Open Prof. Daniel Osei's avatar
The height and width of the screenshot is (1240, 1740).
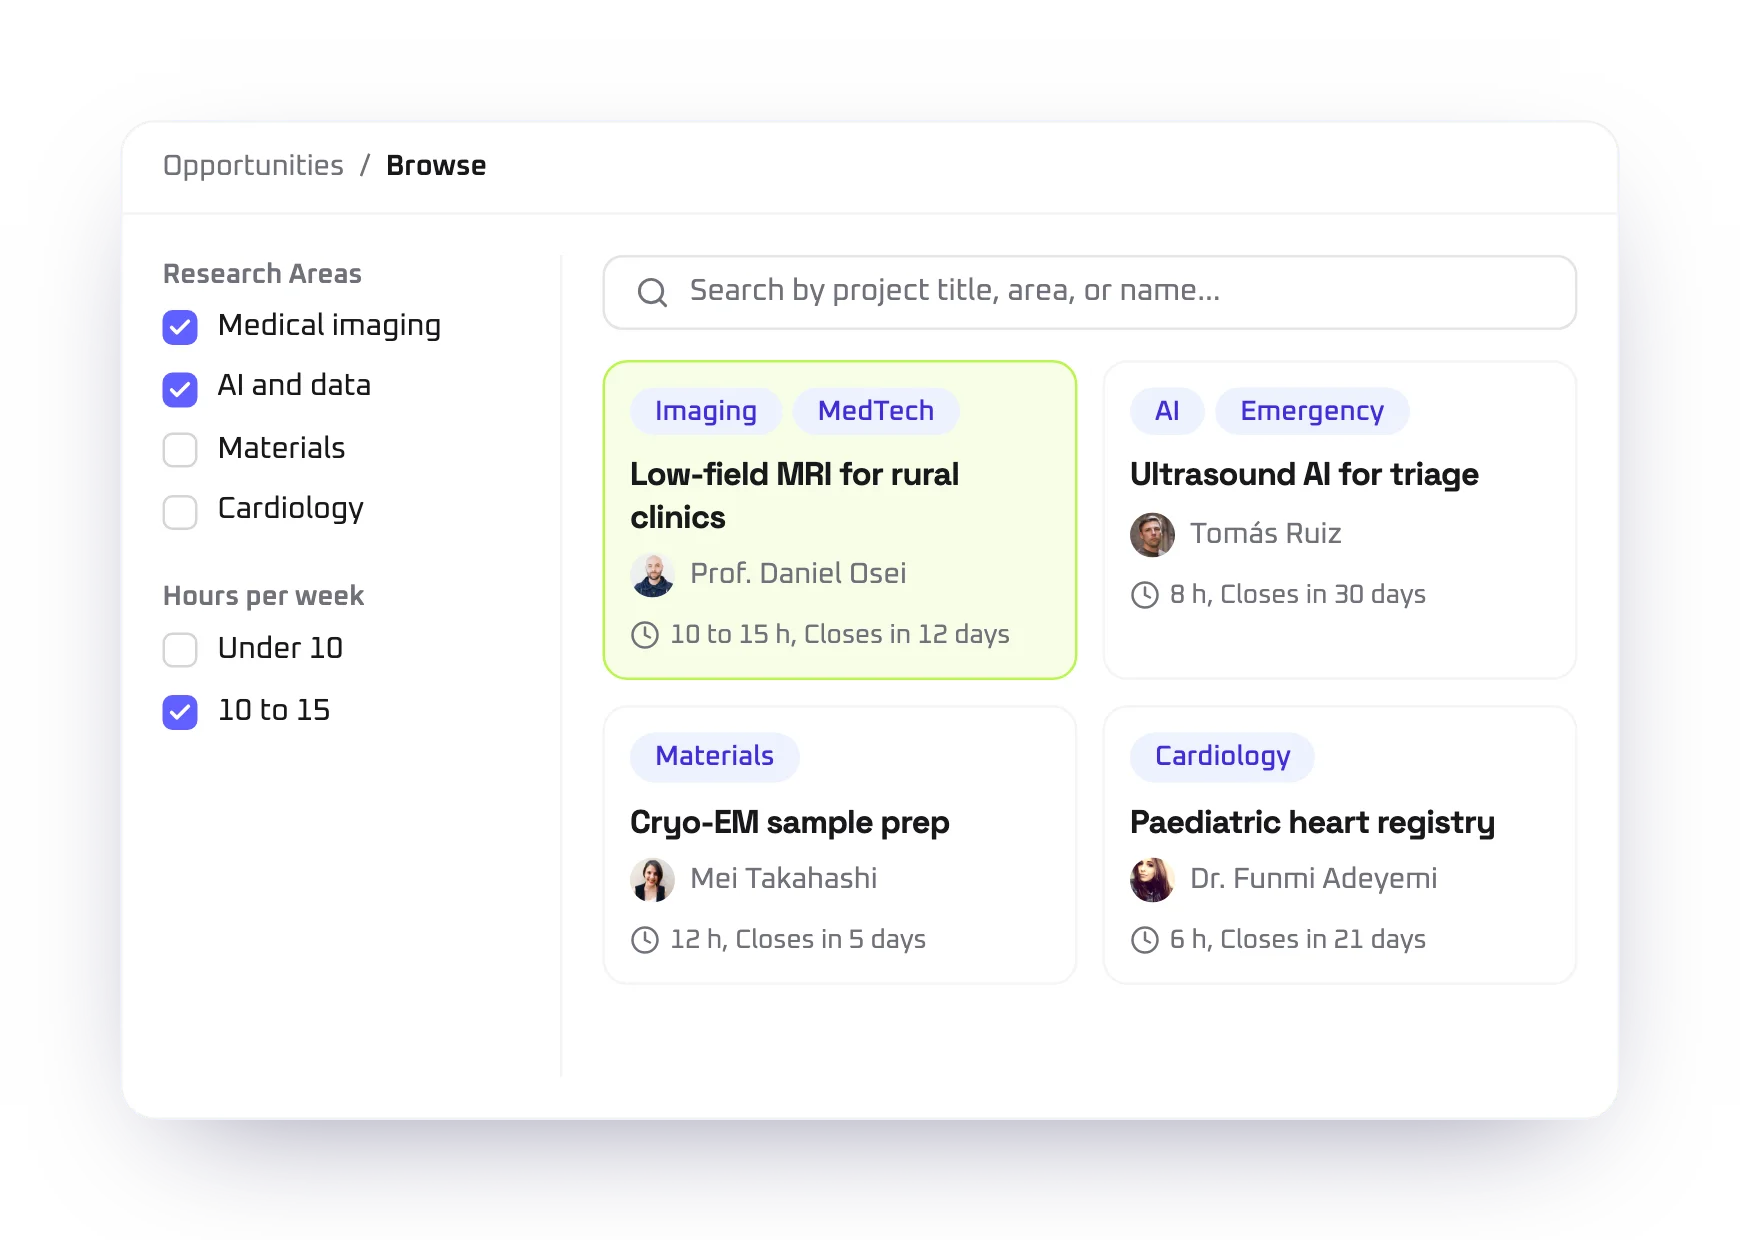[653, 575]
